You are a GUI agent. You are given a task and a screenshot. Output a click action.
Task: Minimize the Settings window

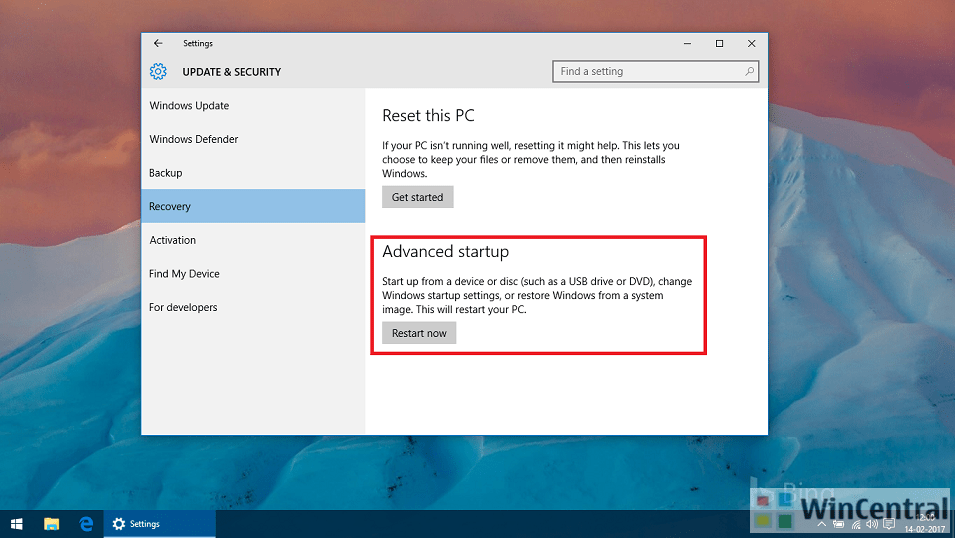[x=687, y=43]
